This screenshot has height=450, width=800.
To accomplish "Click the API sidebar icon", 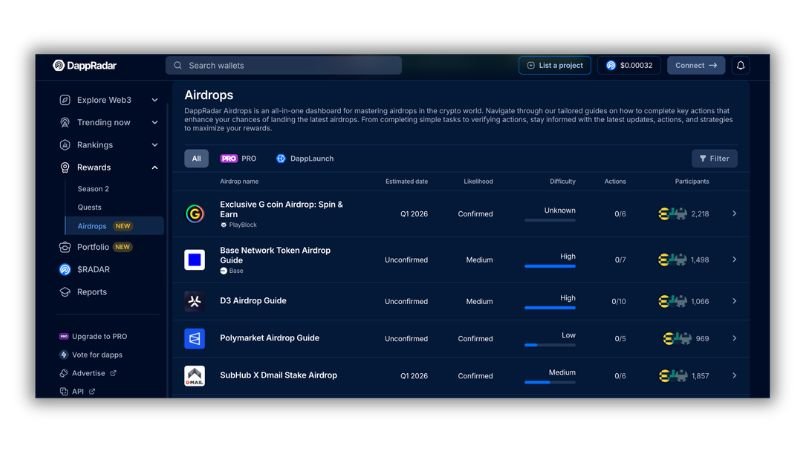I will 64,391.
